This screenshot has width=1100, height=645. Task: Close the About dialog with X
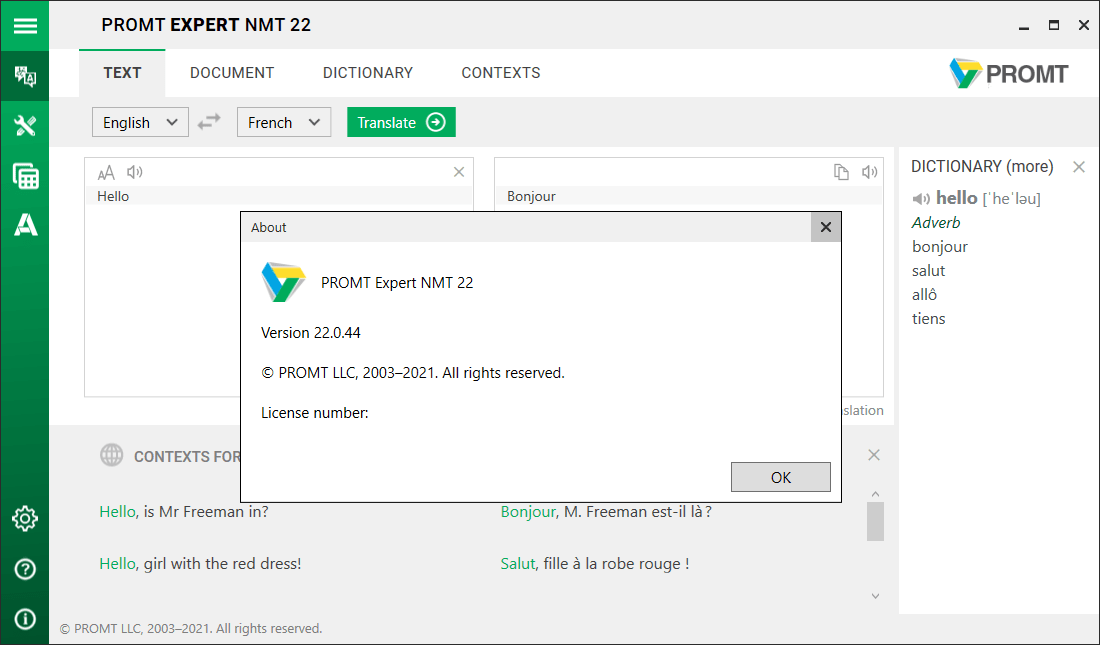point(826,227)
